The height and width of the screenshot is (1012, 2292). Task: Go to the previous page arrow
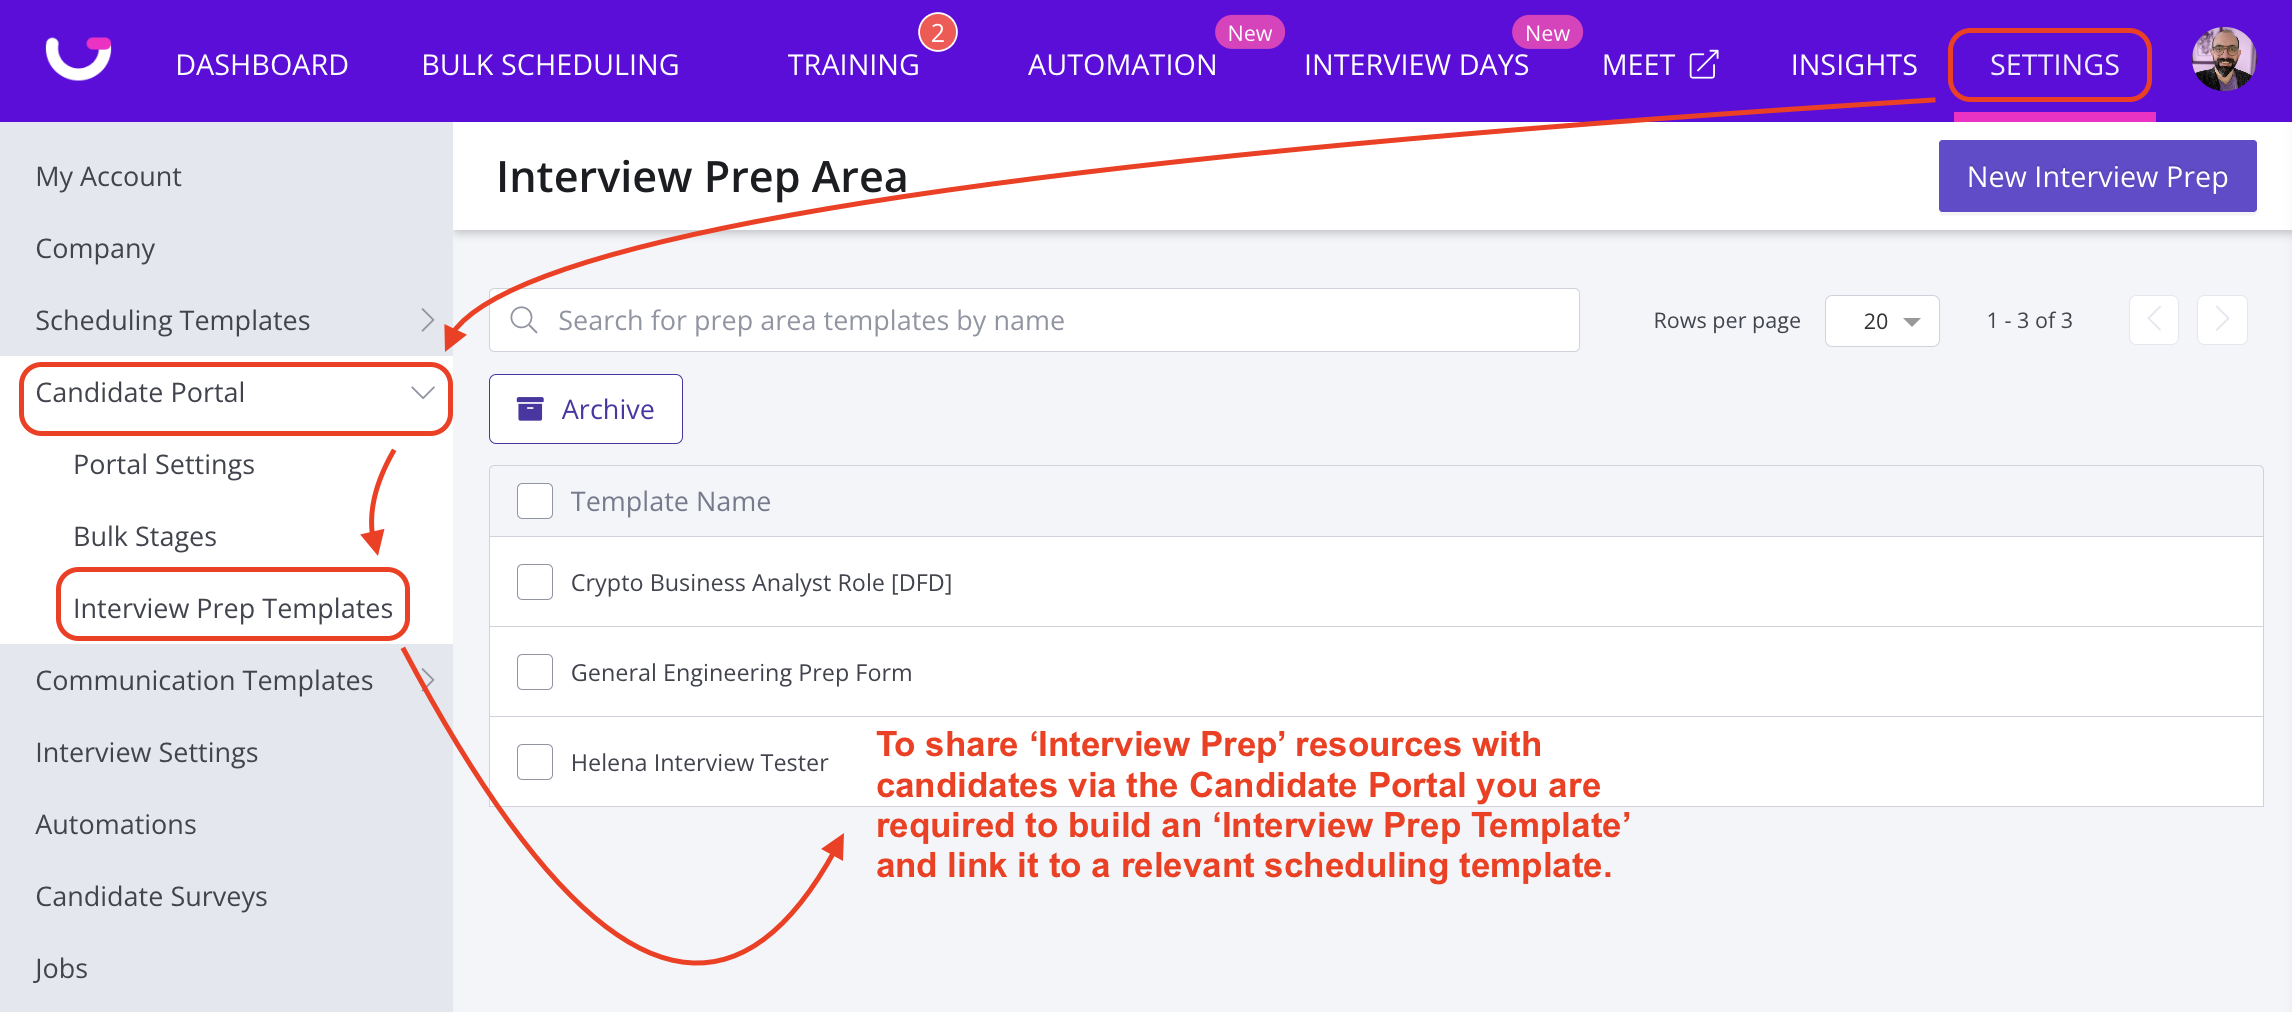[x=2154, y=320]
